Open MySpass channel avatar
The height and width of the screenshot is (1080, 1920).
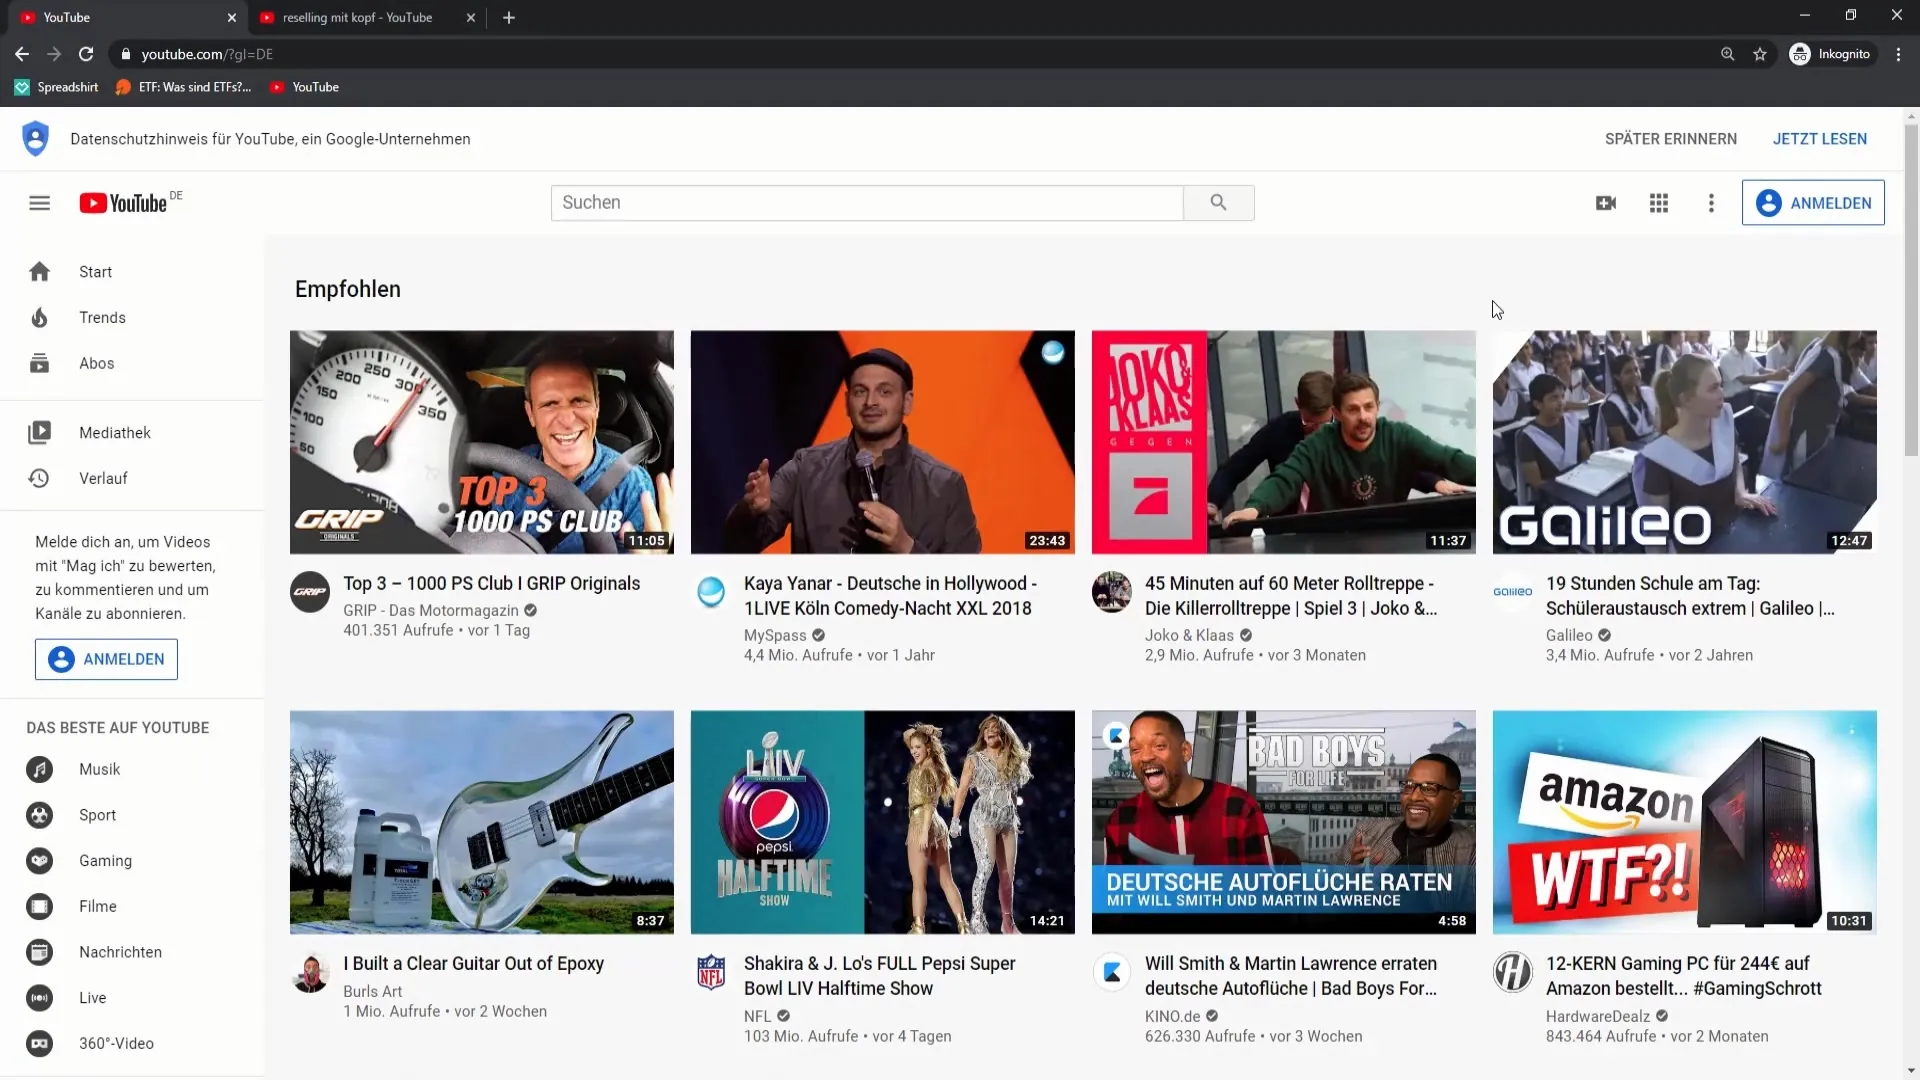coord(711,591)
